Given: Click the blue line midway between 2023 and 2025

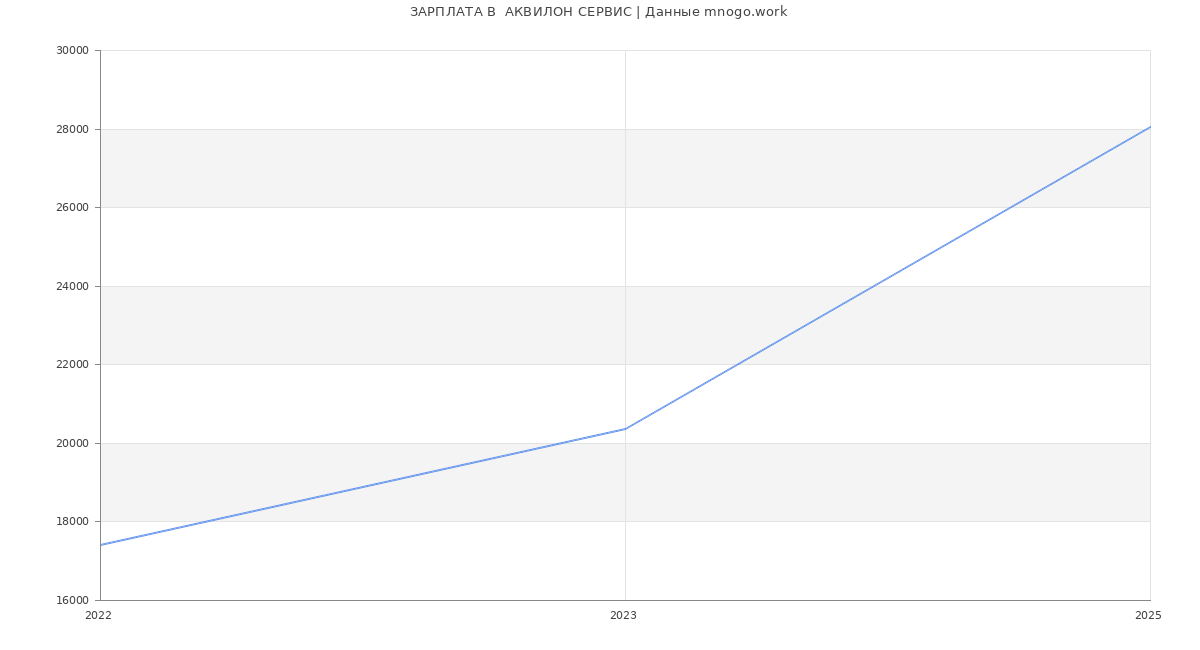Looking at the screenshot, I should [x=888, y=278].
